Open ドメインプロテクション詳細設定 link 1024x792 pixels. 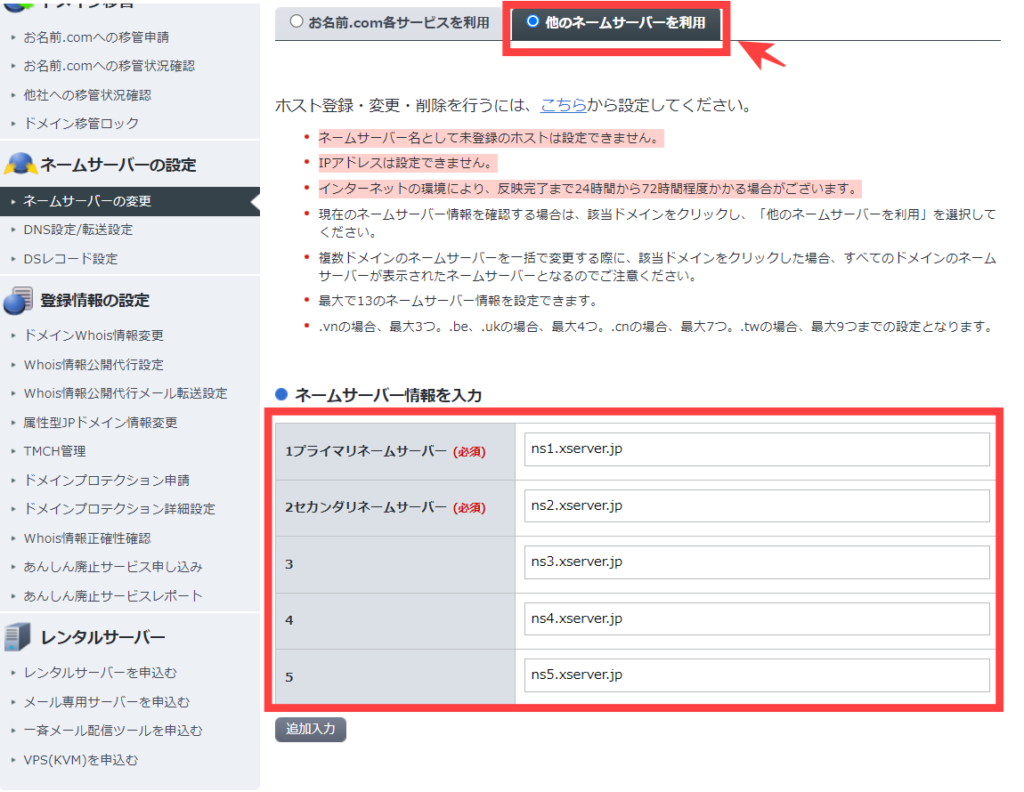tap(120, 509)
